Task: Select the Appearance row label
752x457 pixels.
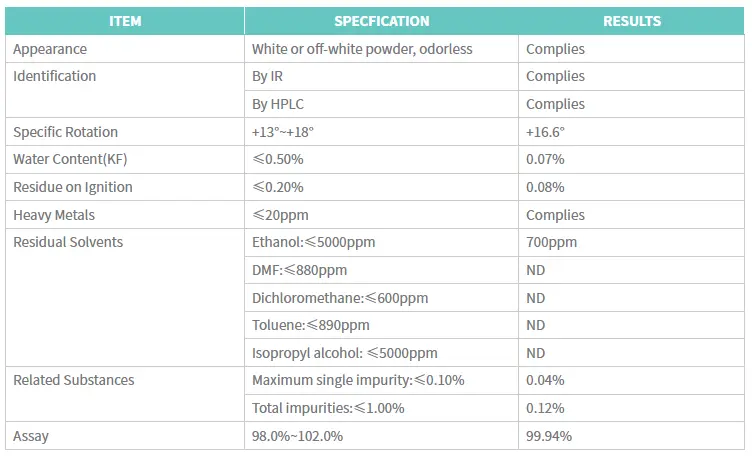Action: pos(50,49)
